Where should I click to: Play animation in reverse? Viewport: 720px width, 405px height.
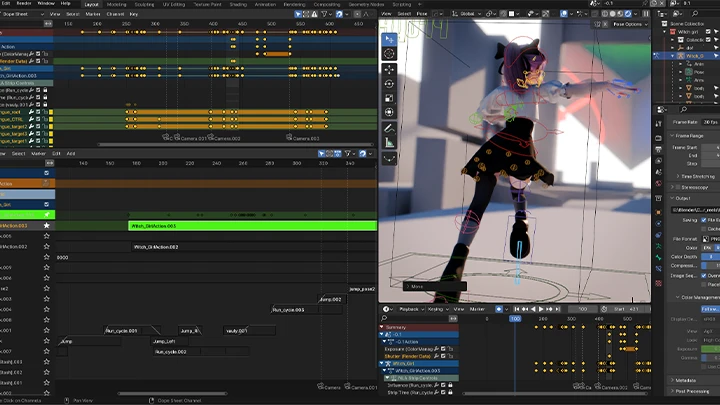pyautogui.click(x=533, y=309)
